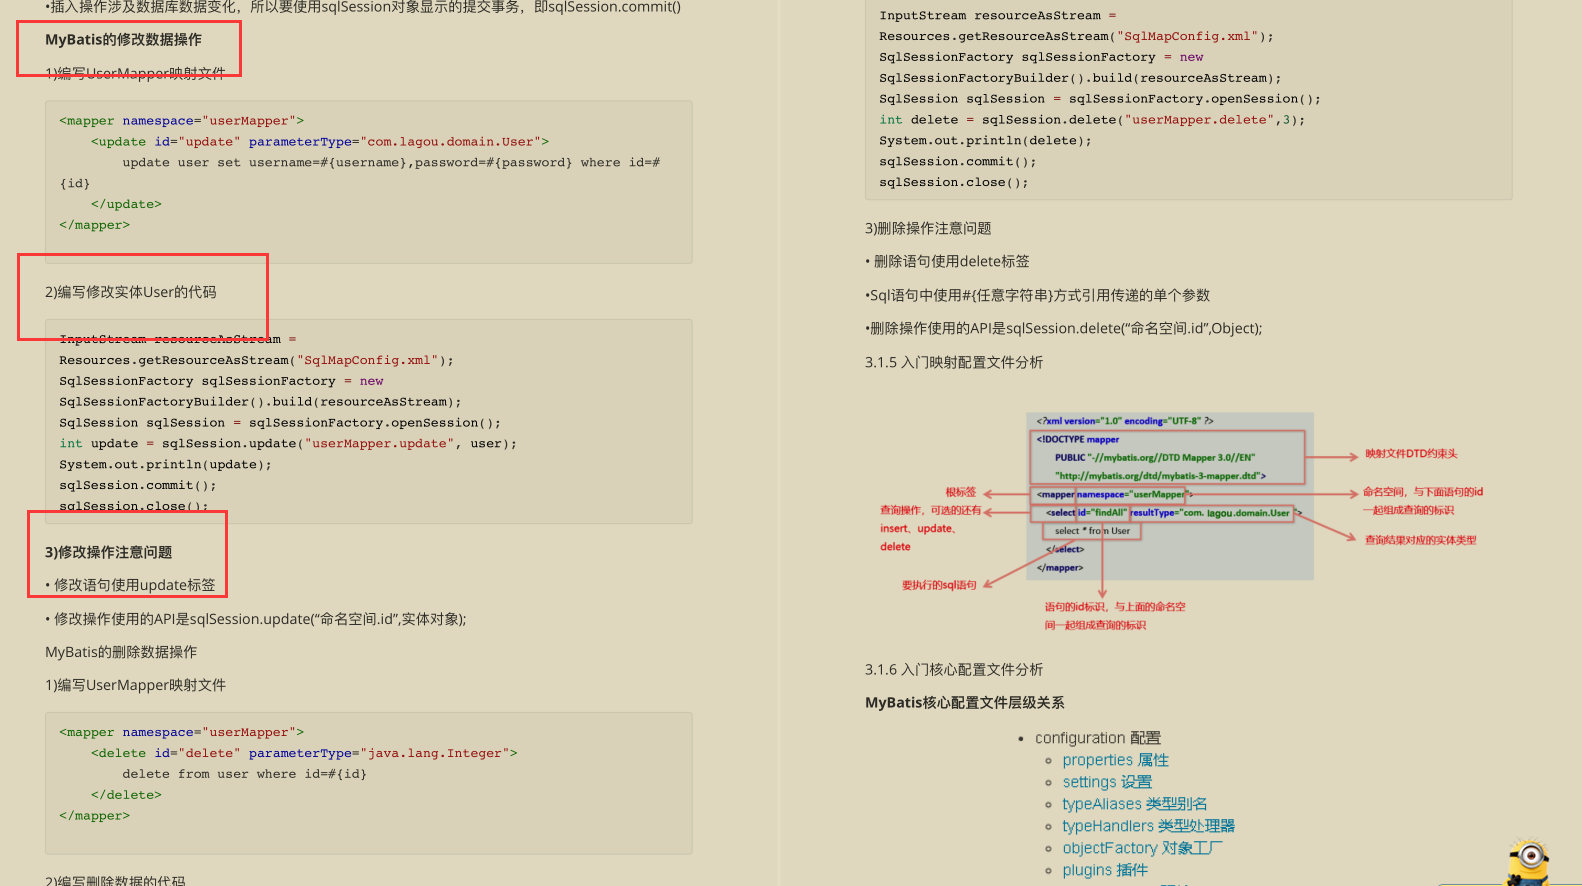Viewport: 1582px width, 886px height.
Task: Click the diagram label 查询结果对应的实体类型
Action: 1420,540
